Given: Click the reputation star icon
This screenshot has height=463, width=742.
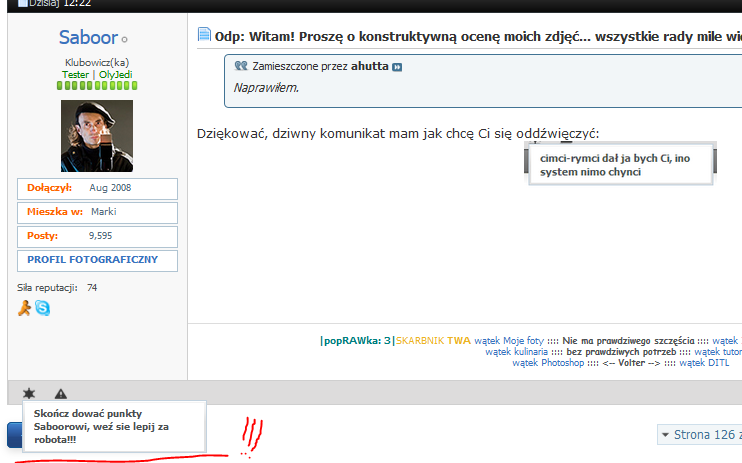Looking at the screenshot, I should [x=29, y=393].
